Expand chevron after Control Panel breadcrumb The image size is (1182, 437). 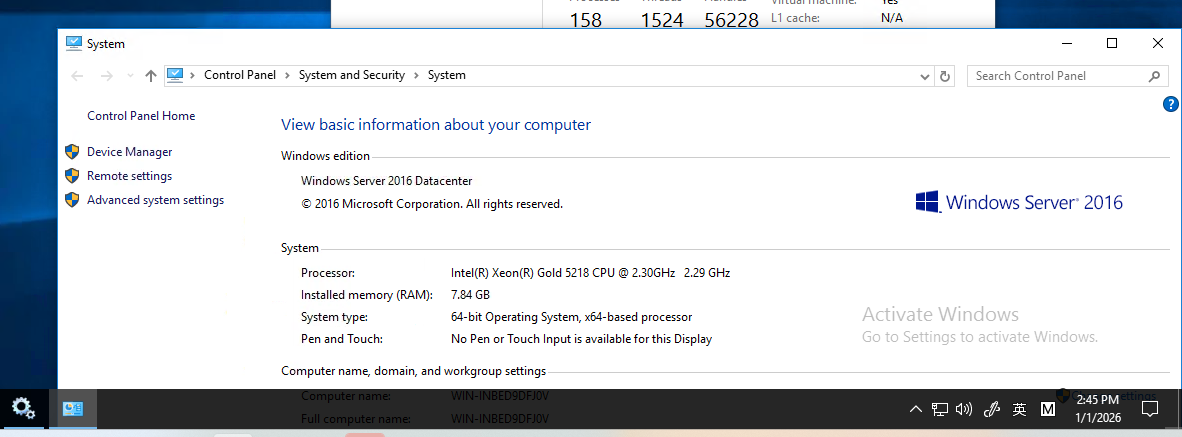click(x=287, y=75)
